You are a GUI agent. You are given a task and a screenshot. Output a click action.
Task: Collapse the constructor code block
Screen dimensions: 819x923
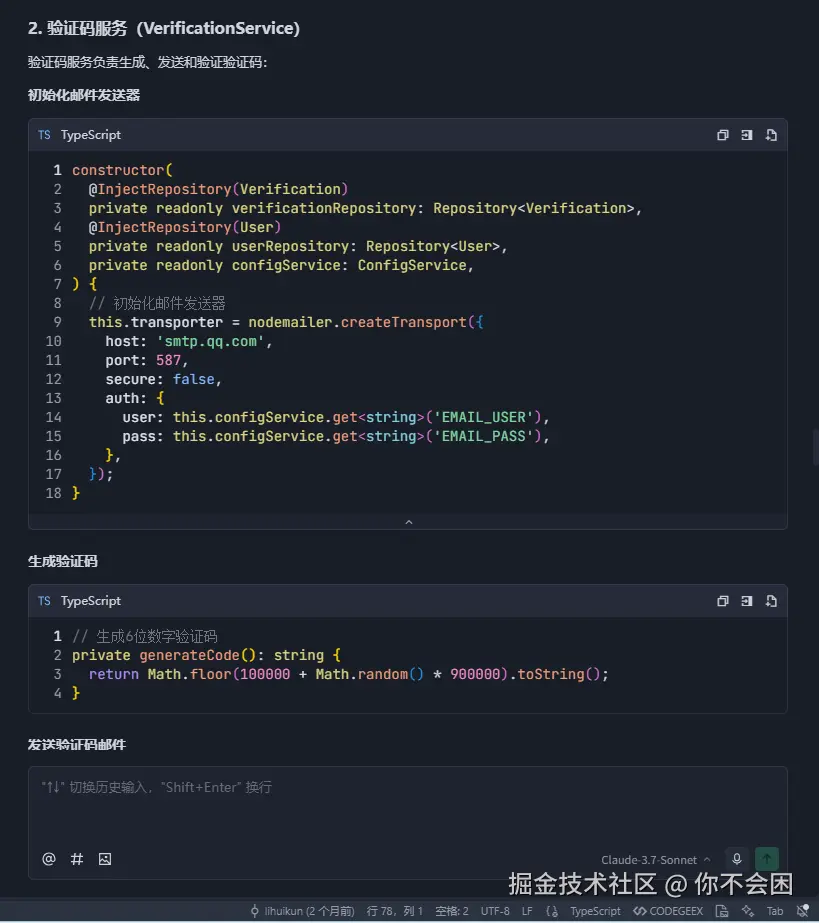pos(409,522)
